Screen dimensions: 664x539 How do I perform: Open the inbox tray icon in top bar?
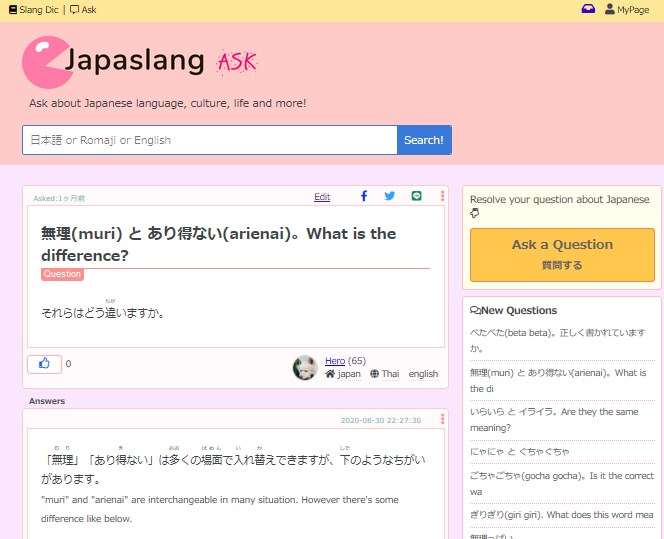pos(588,9)
